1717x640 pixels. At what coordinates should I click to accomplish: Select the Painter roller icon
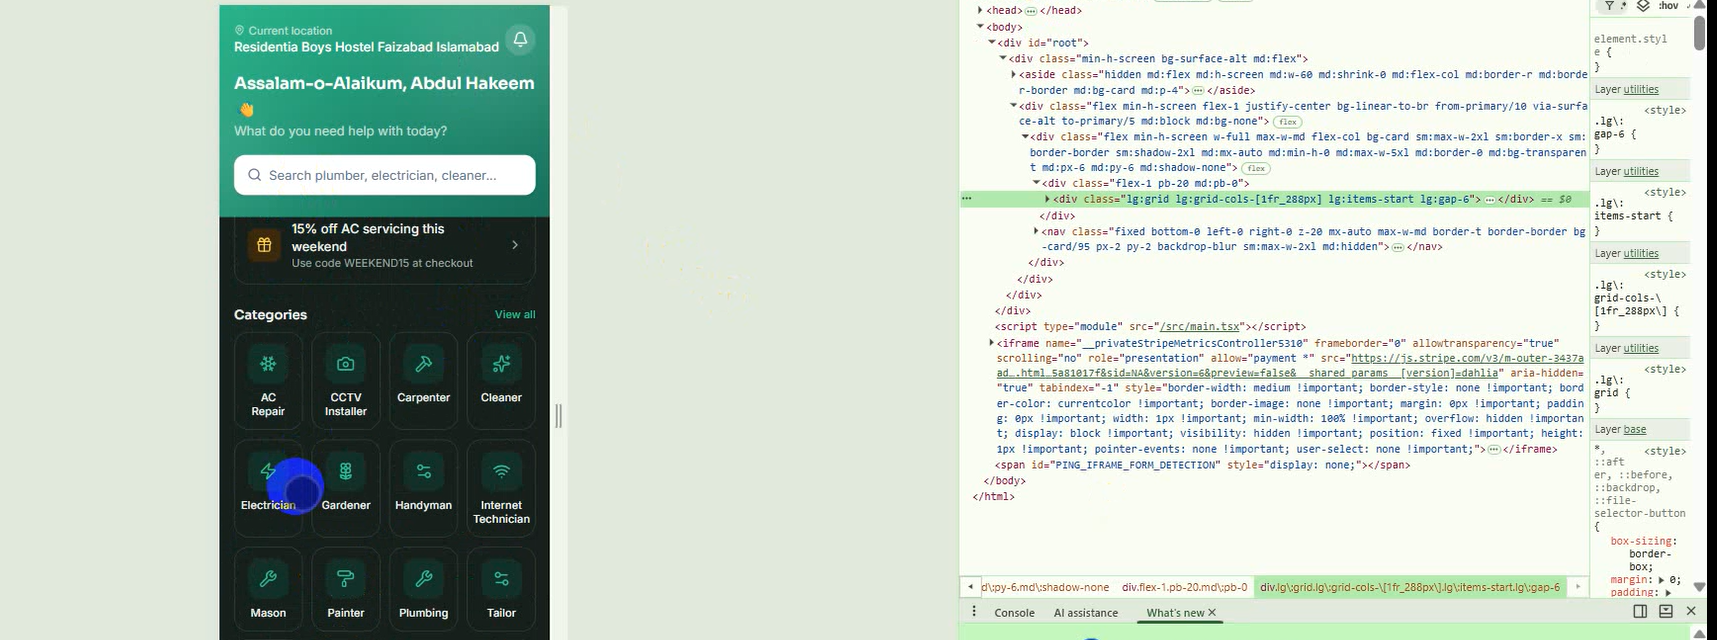[346, 578]
